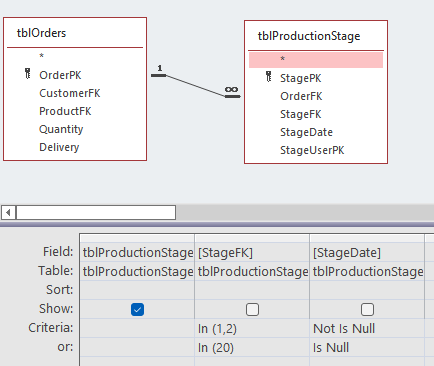
Task: Click the Field cell of the first grid column
Action: tap(137, 252)
